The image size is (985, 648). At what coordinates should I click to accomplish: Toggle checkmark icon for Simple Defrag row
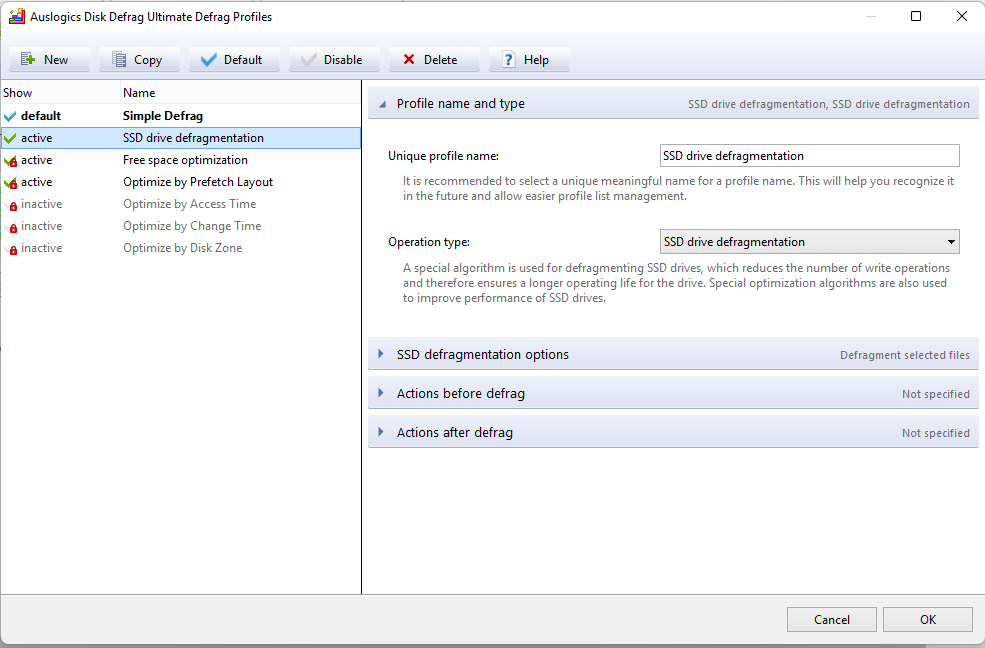pyautogui.click(x=10, y=116)
